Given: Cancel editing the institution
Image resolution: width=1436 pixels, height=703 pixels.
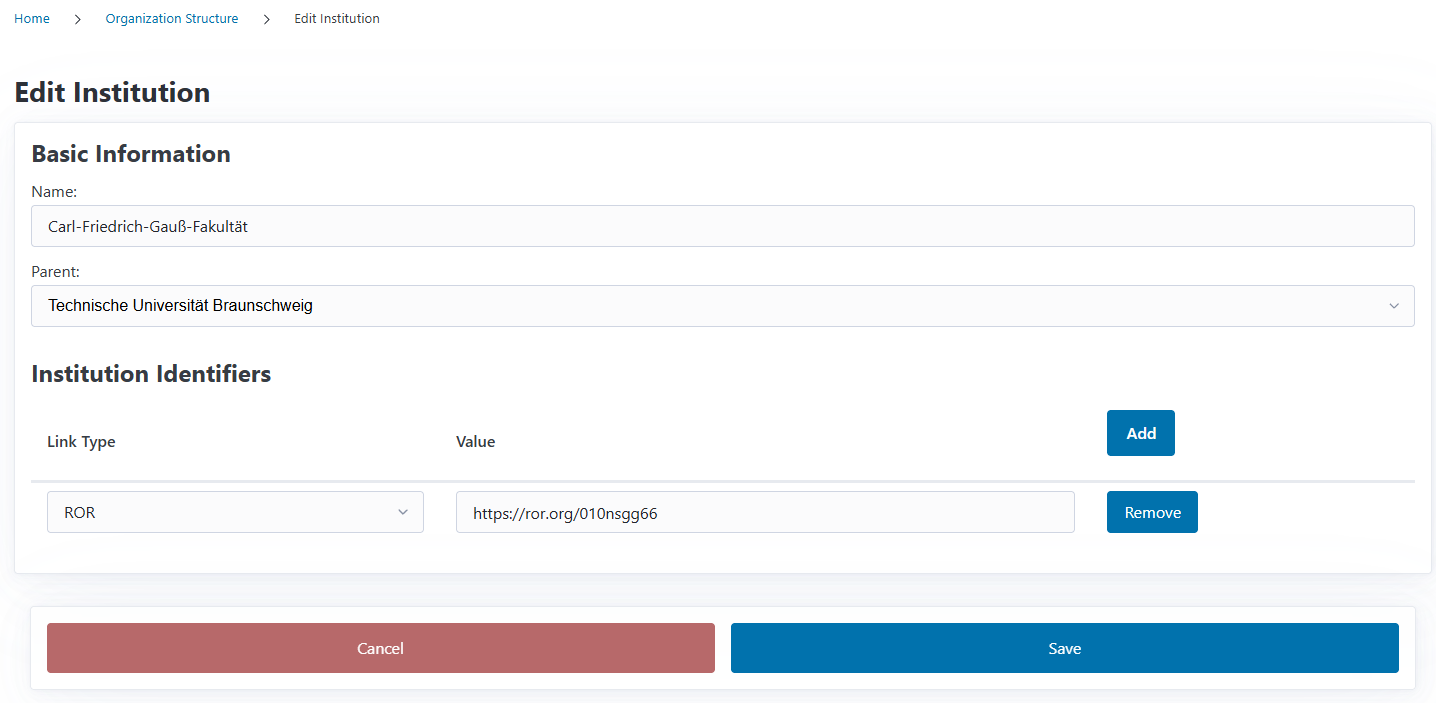Looking at the screenshot, I should click(x=380, y=648).
